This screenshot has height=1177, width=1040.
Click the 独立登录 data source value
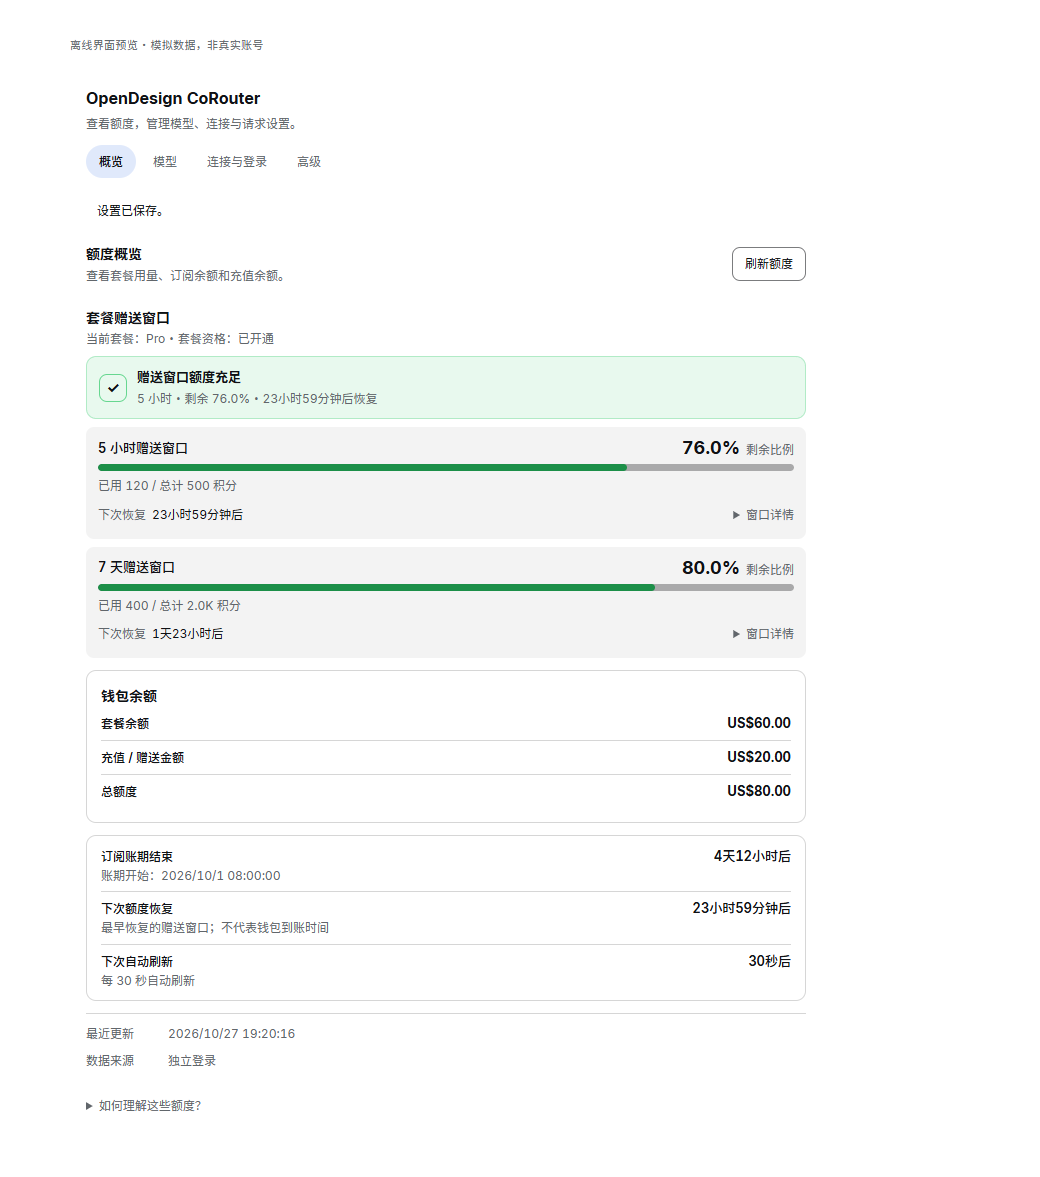pos(192,1061)
